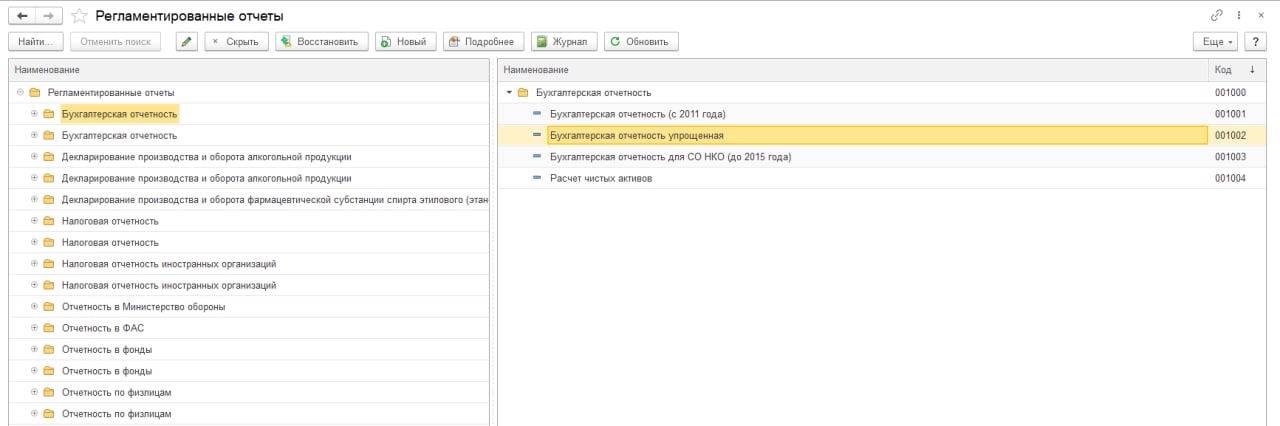Image resolution: width=1280 pixels, height=426 pixels.
Task: Open the Журнал button
Action: point(564,41)
